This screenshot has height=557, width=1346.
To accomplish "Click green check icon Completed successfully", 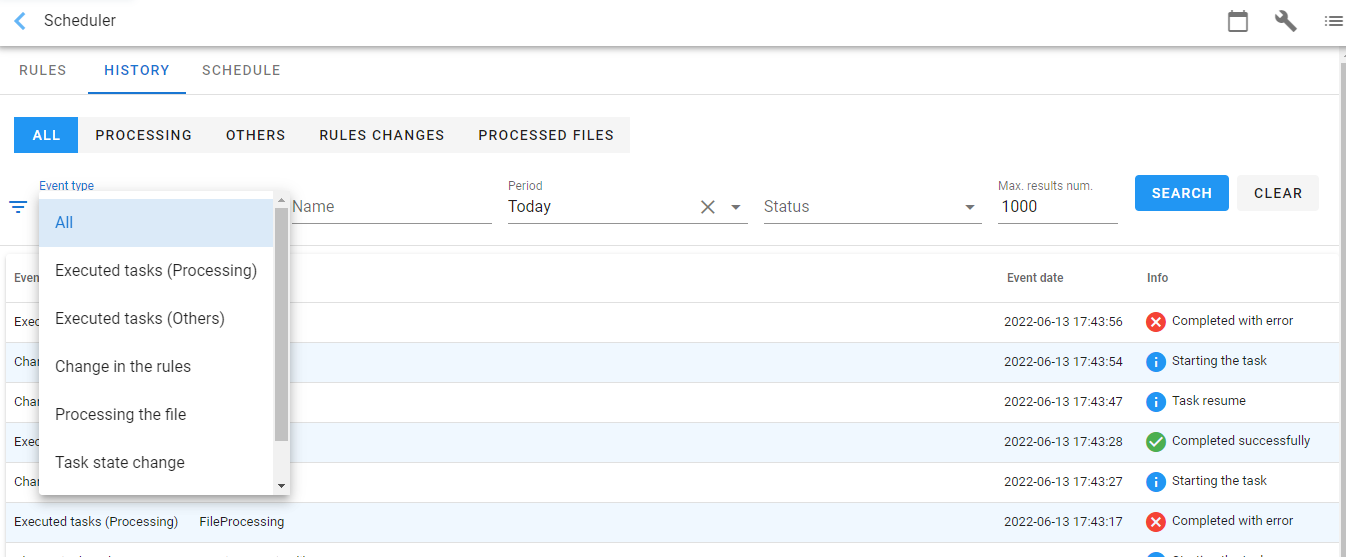I will click(1156, 442).
